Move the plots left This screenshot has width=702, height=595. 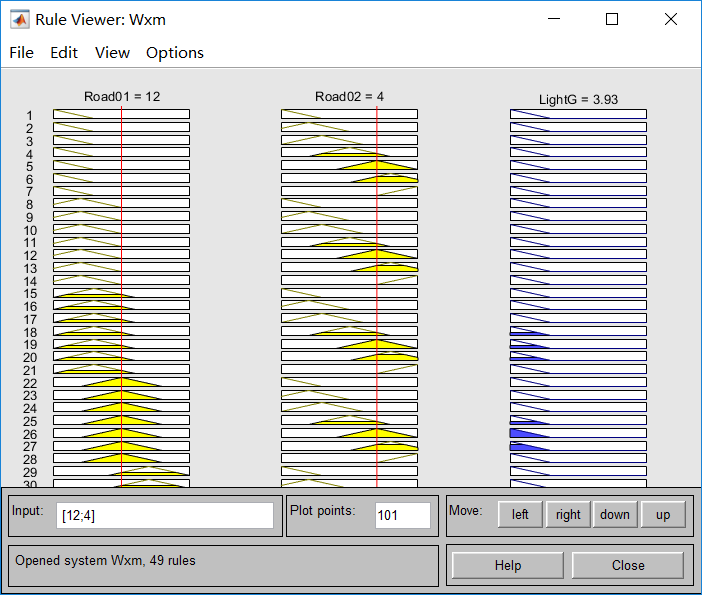click(x=520, y=514)
